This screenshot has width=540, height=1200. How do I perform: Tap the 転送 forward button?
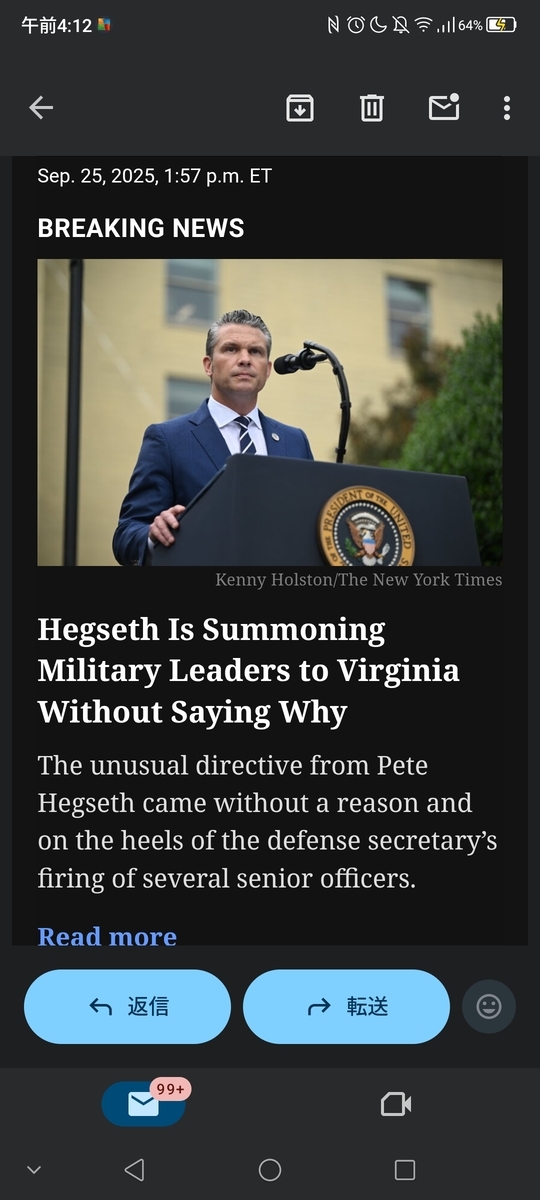[x=346, y=1006]
